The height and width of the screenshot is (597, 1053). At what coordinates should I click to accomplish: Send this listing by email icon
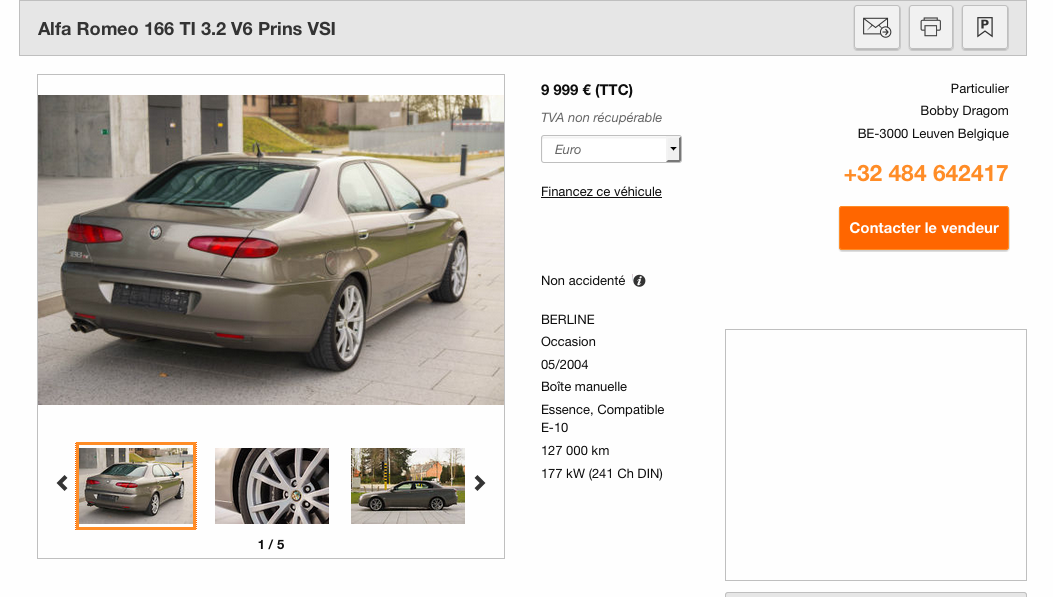coord(876,28)
